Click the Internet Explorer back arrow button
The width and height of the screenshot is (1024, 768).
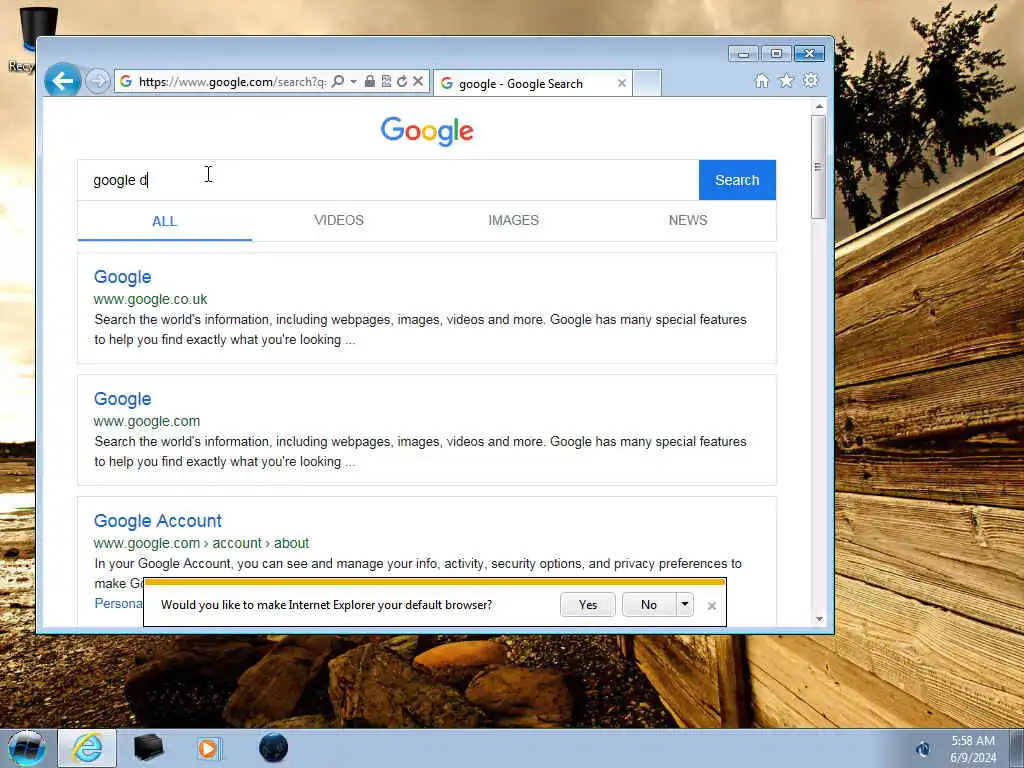[x=63, y=81]
